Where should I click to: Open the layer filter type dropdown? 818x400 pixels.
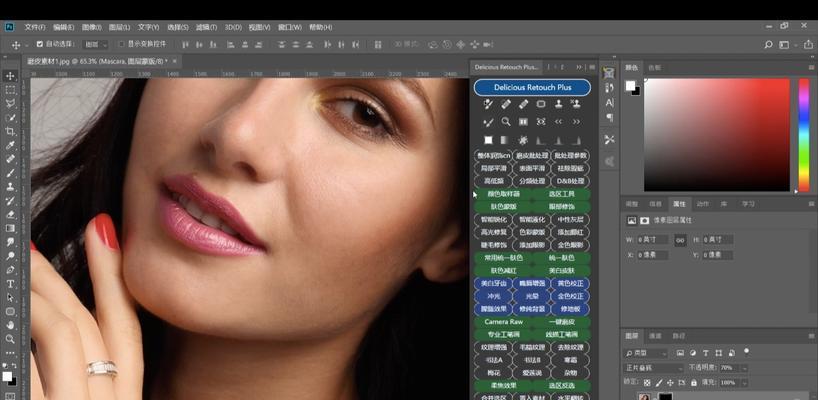point(646,353)
